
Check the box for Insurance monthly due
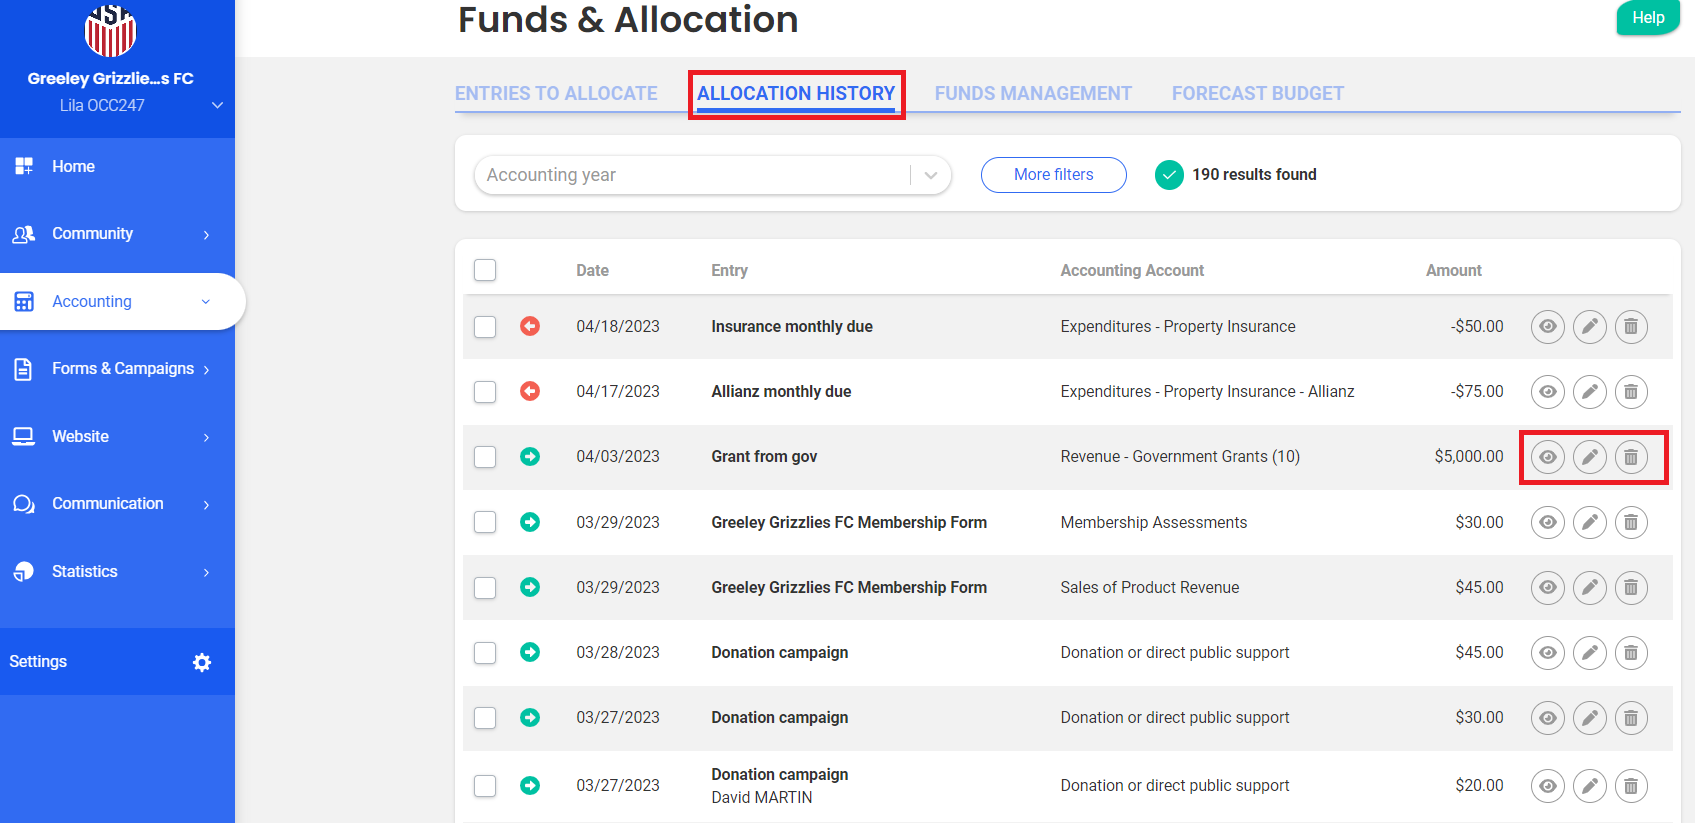pos(485,327)
